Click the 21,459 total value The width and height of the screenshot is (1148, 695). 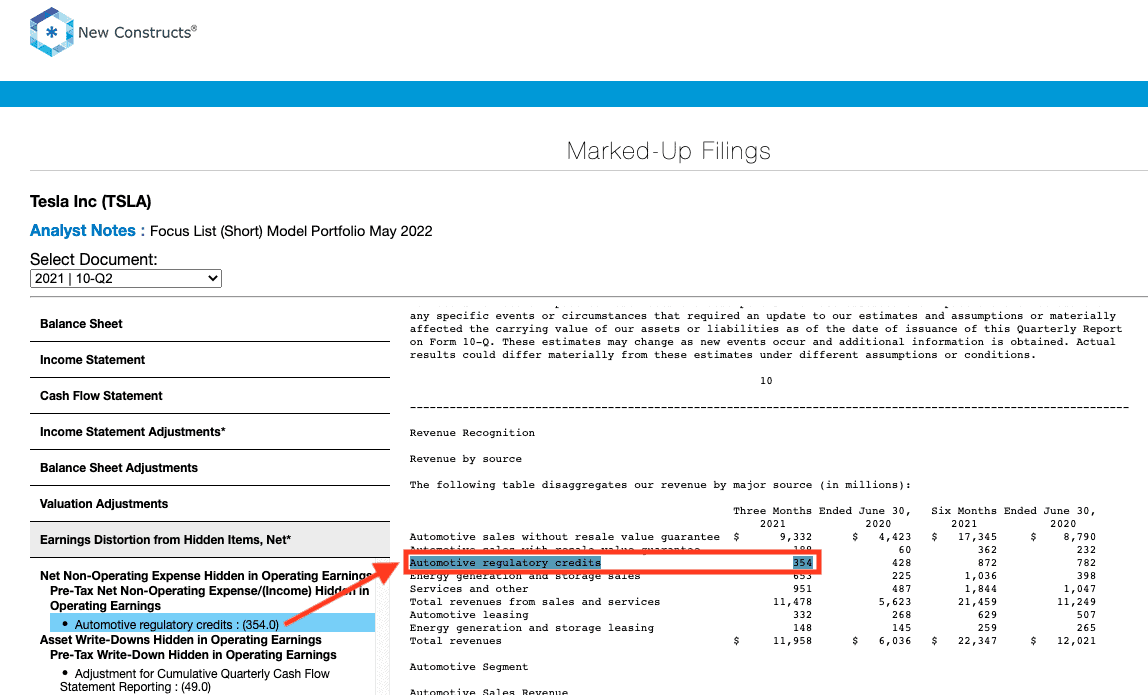(977, 602)
